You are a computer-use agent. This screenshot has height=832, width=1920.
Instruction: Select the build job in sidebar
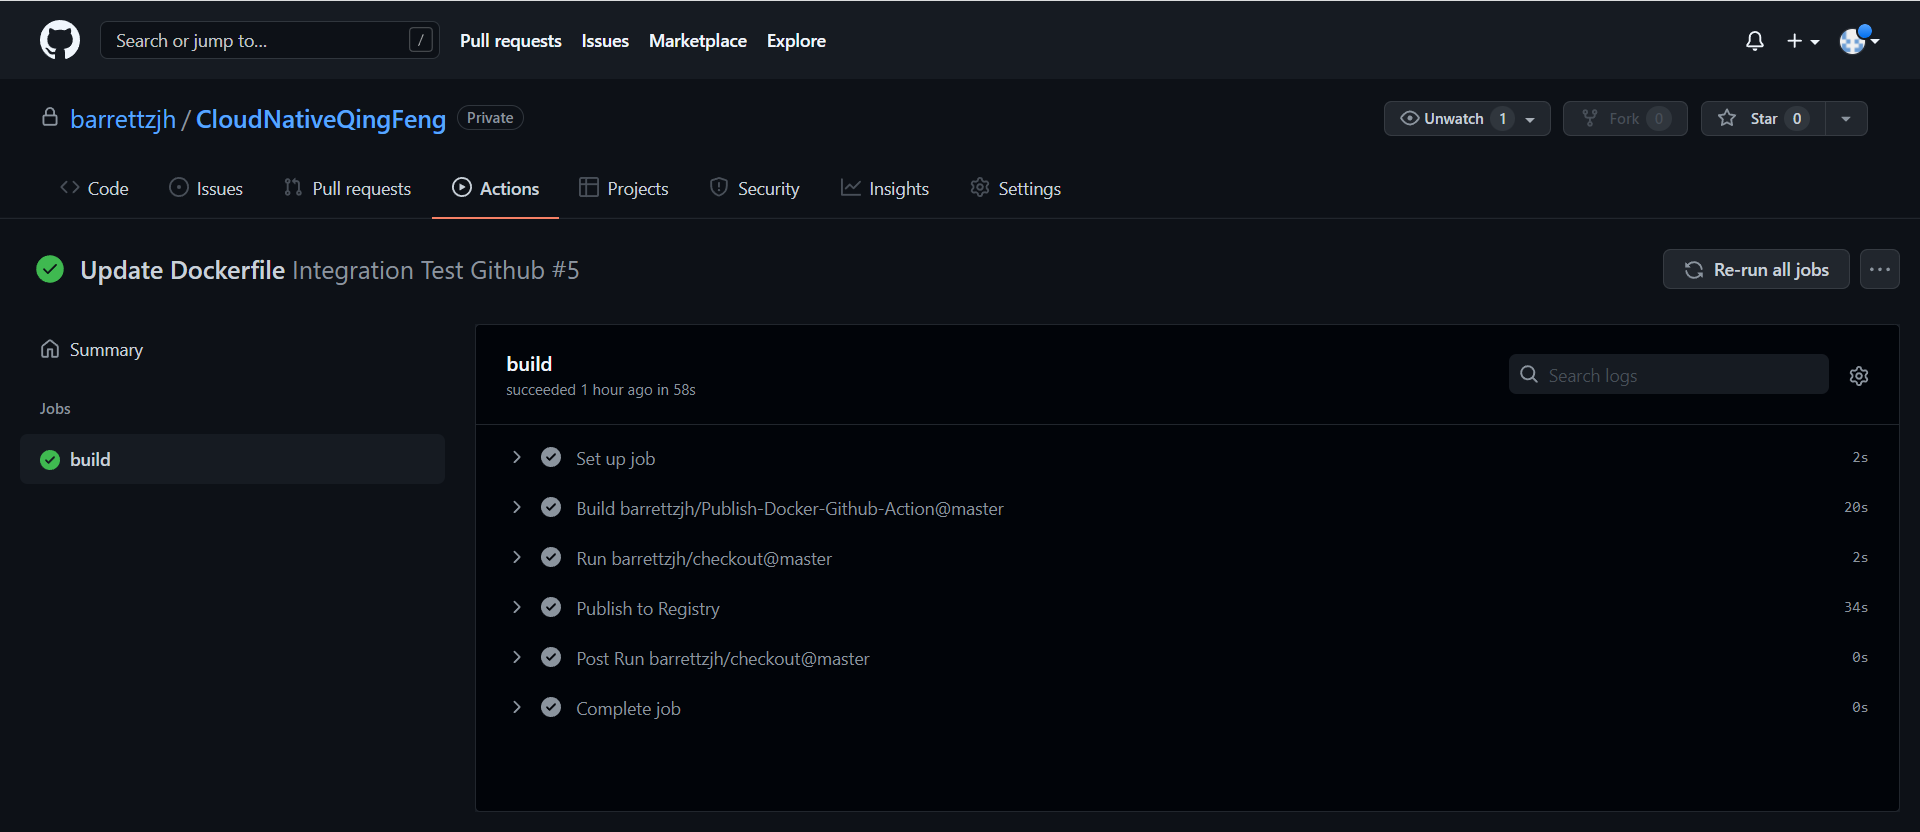[x=232, y=459]
